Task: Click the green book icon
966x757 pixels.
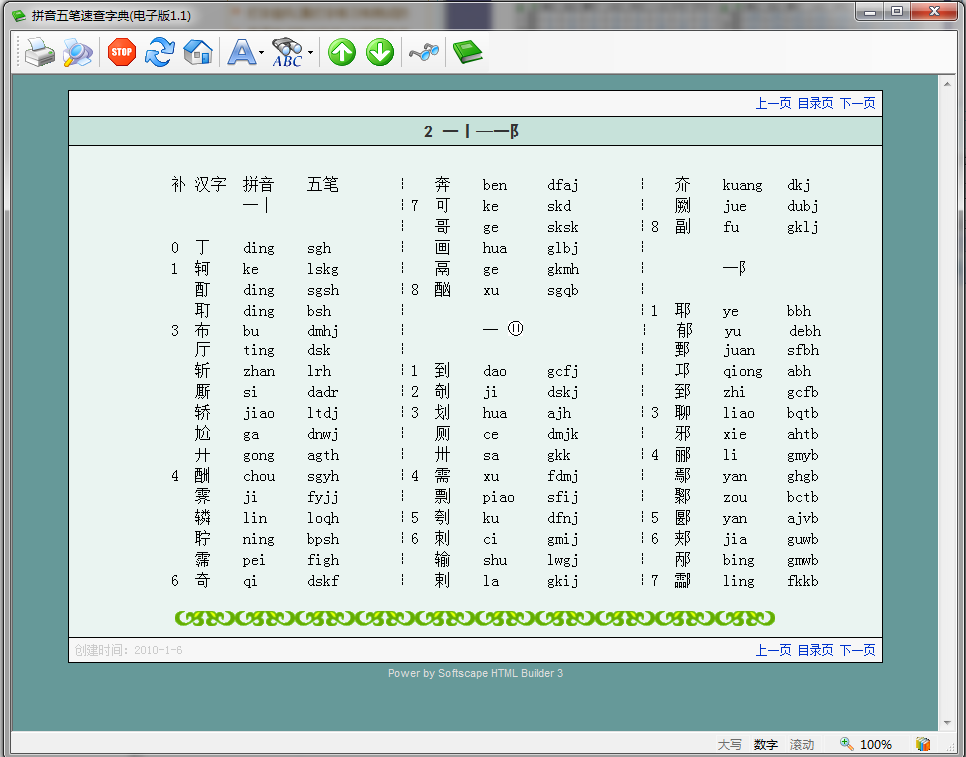Action: pyautogui.click(x=468, y=52)
